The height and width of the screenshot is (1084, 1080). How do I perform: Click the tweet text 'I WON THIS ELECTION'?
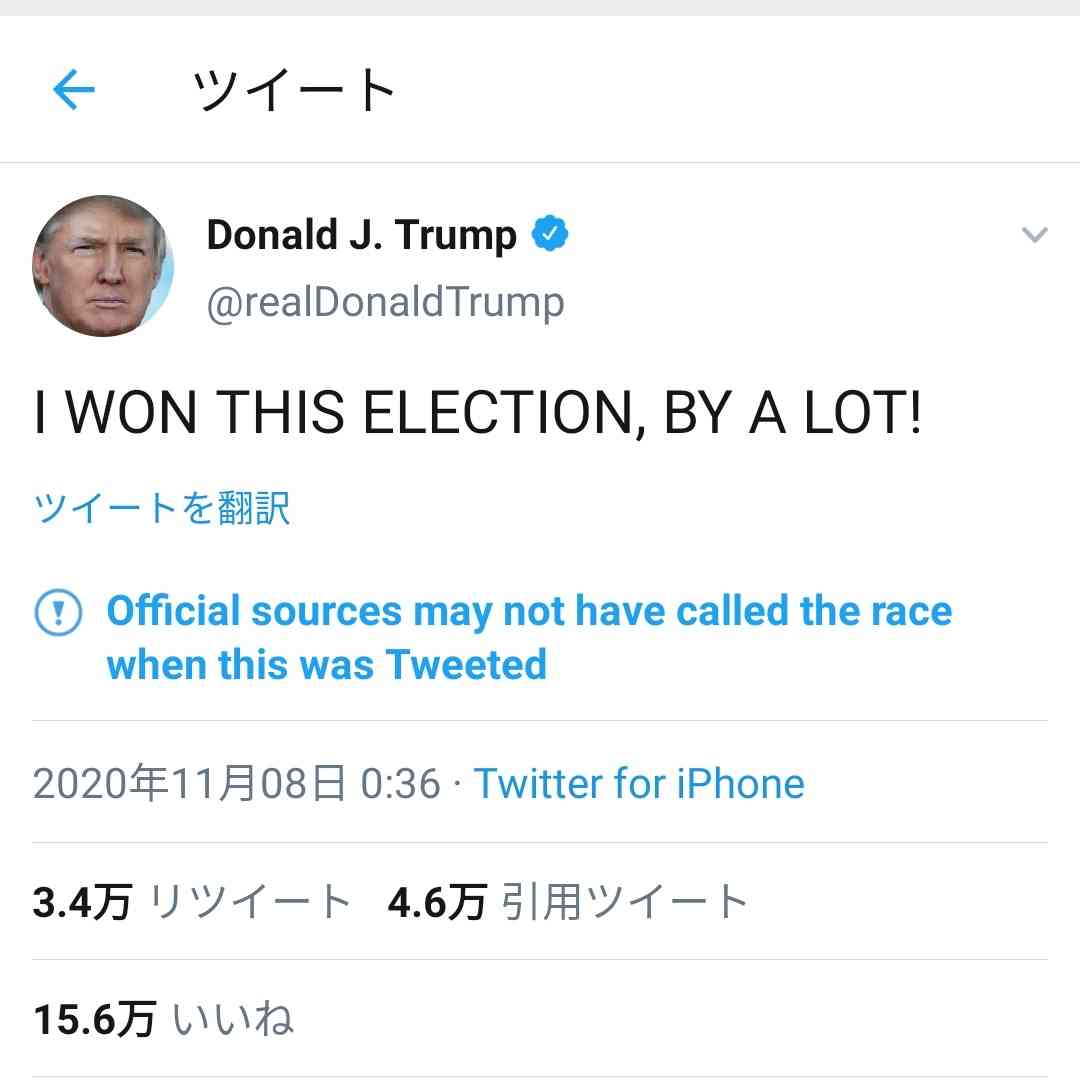click(478, 413)
